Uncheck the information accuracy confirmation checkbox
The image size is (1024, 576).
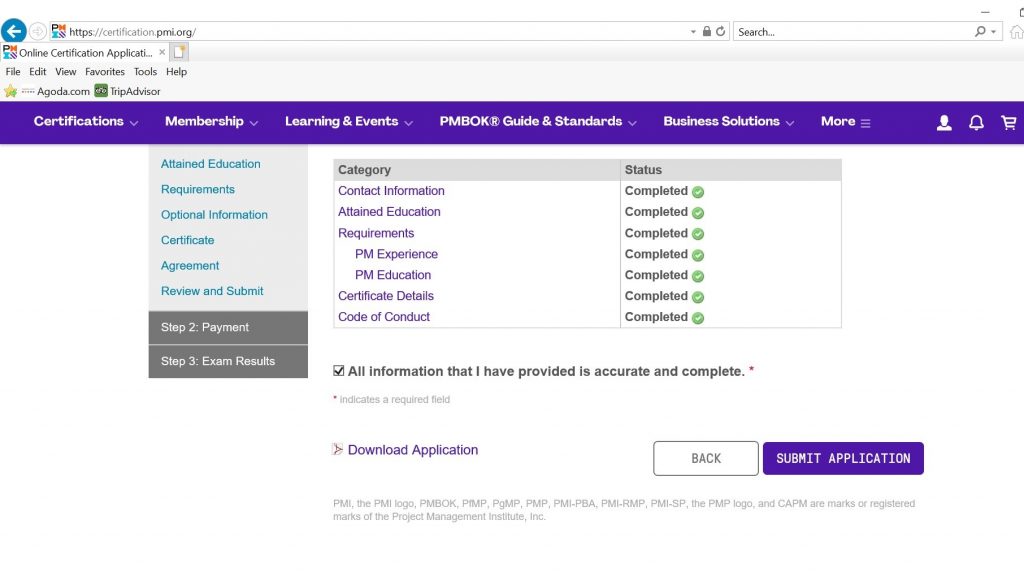[339, 370]
